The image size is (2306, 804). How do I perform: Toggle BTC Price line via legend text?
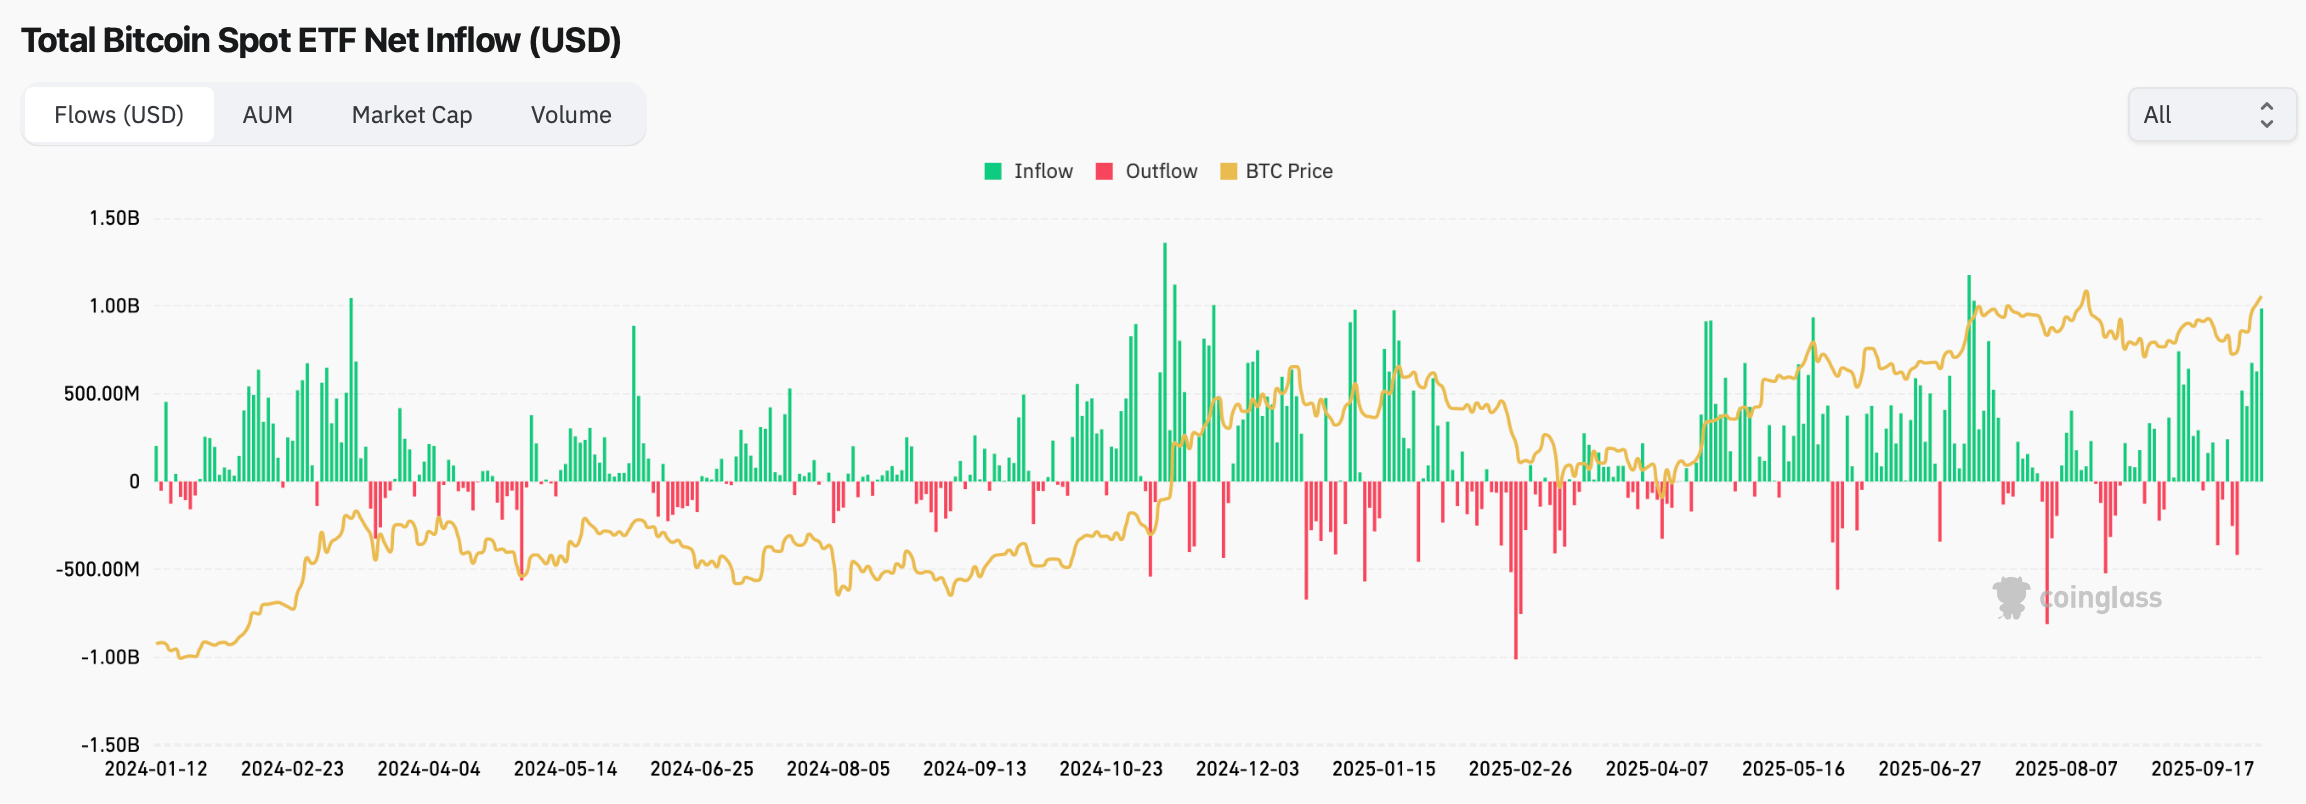1288,171
